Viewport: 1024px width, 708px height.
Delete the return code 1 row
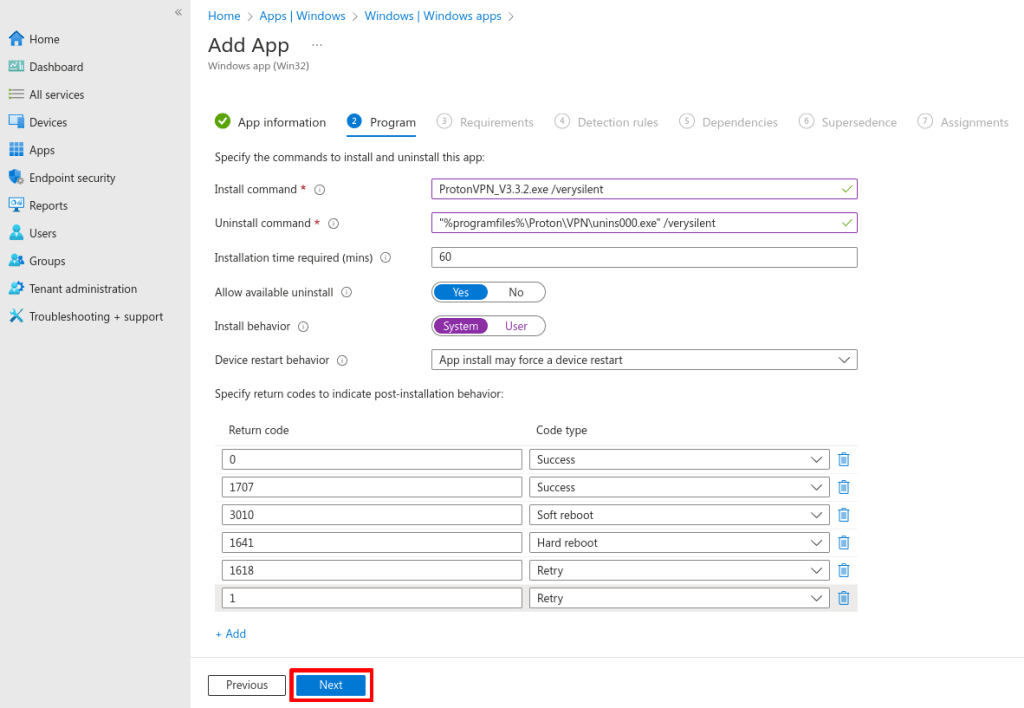[844, 598]
